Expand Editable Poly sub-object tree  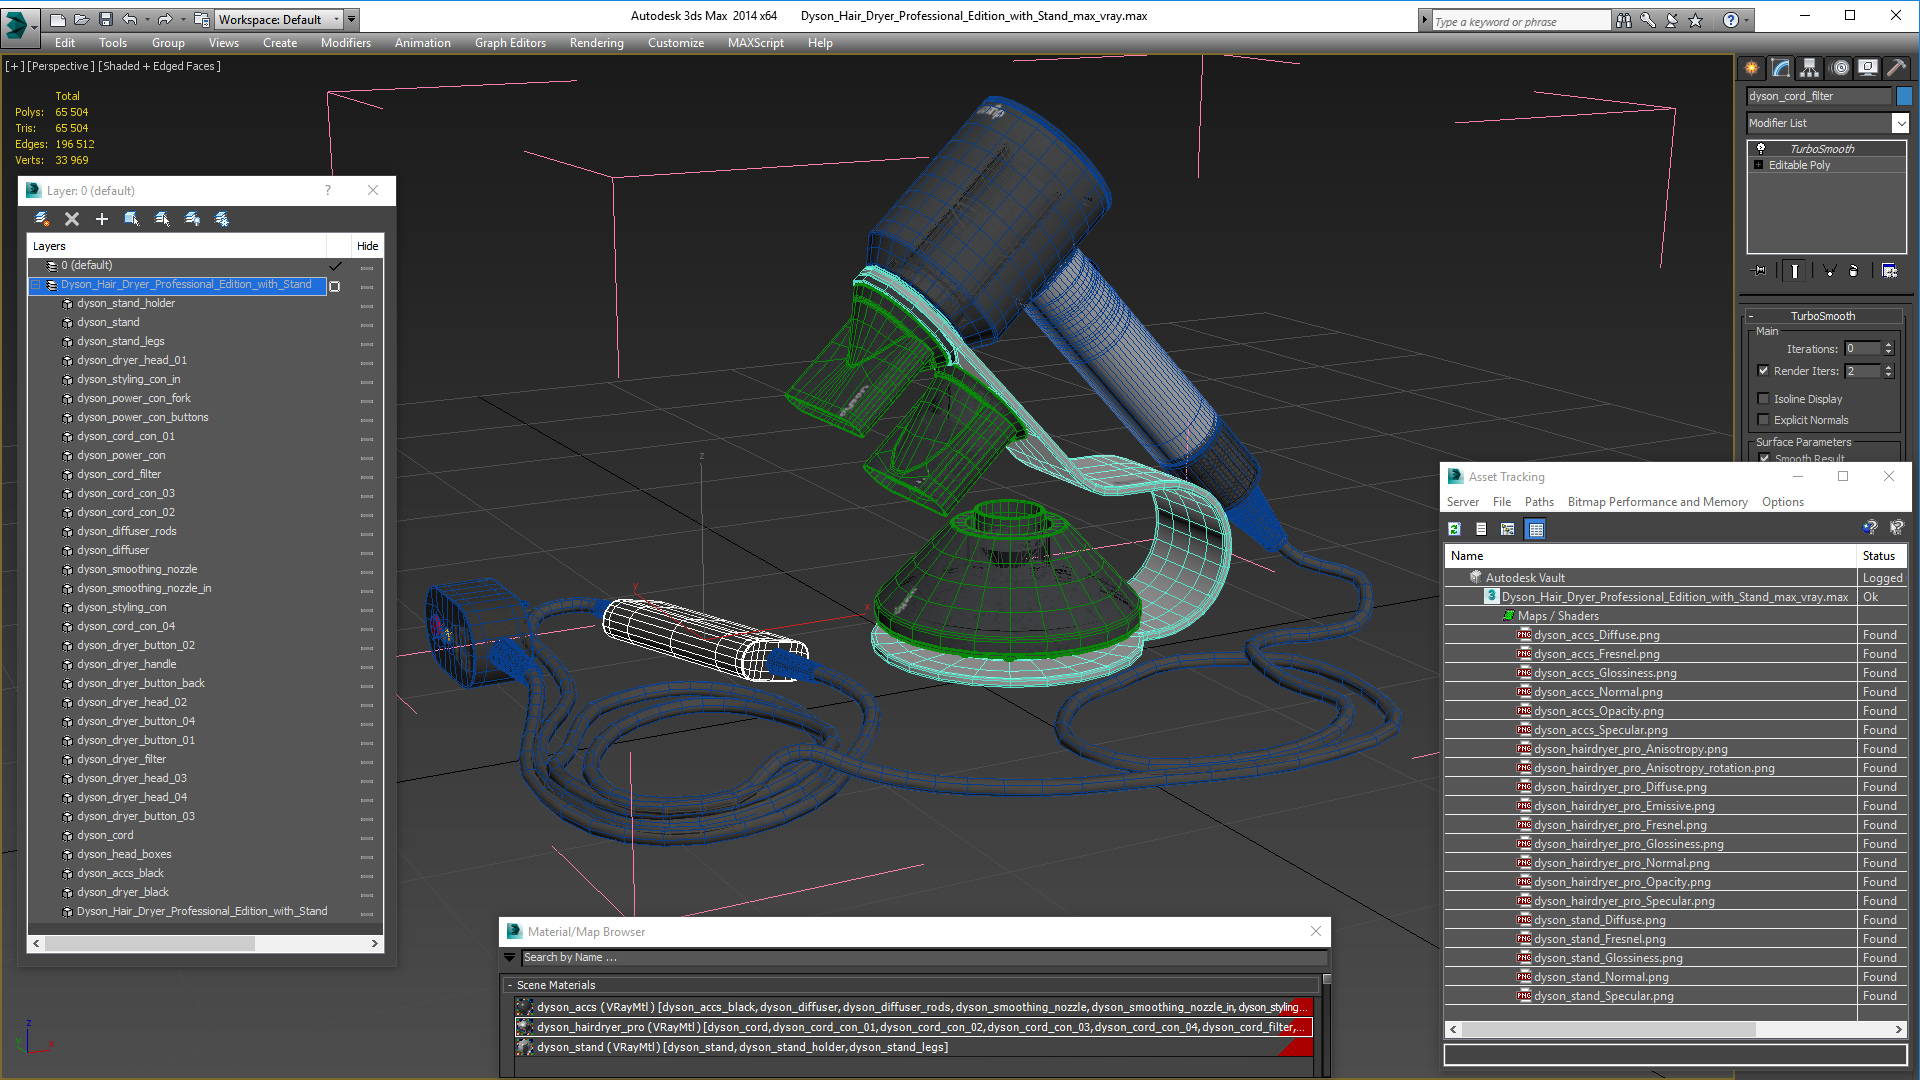click(x=1758, y=165)
